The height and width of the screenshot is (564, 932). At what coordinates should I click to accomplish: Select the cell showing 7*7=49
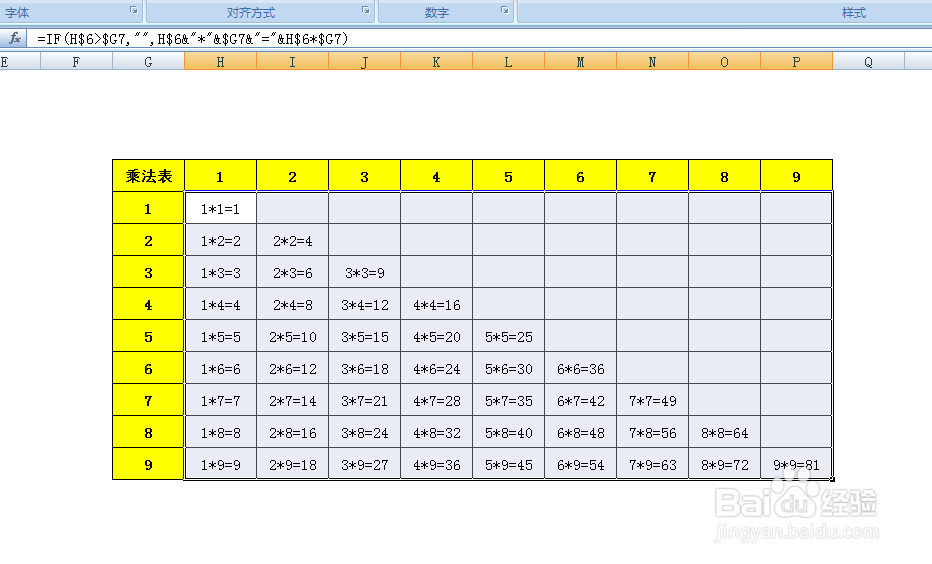point(652,401)
